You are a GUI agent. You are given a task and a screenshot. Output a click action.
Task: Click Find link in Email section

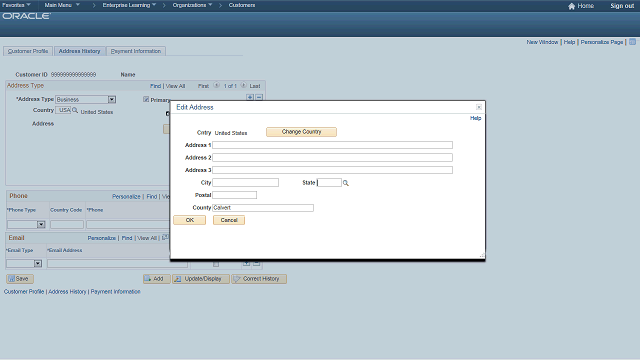[127, 238]
